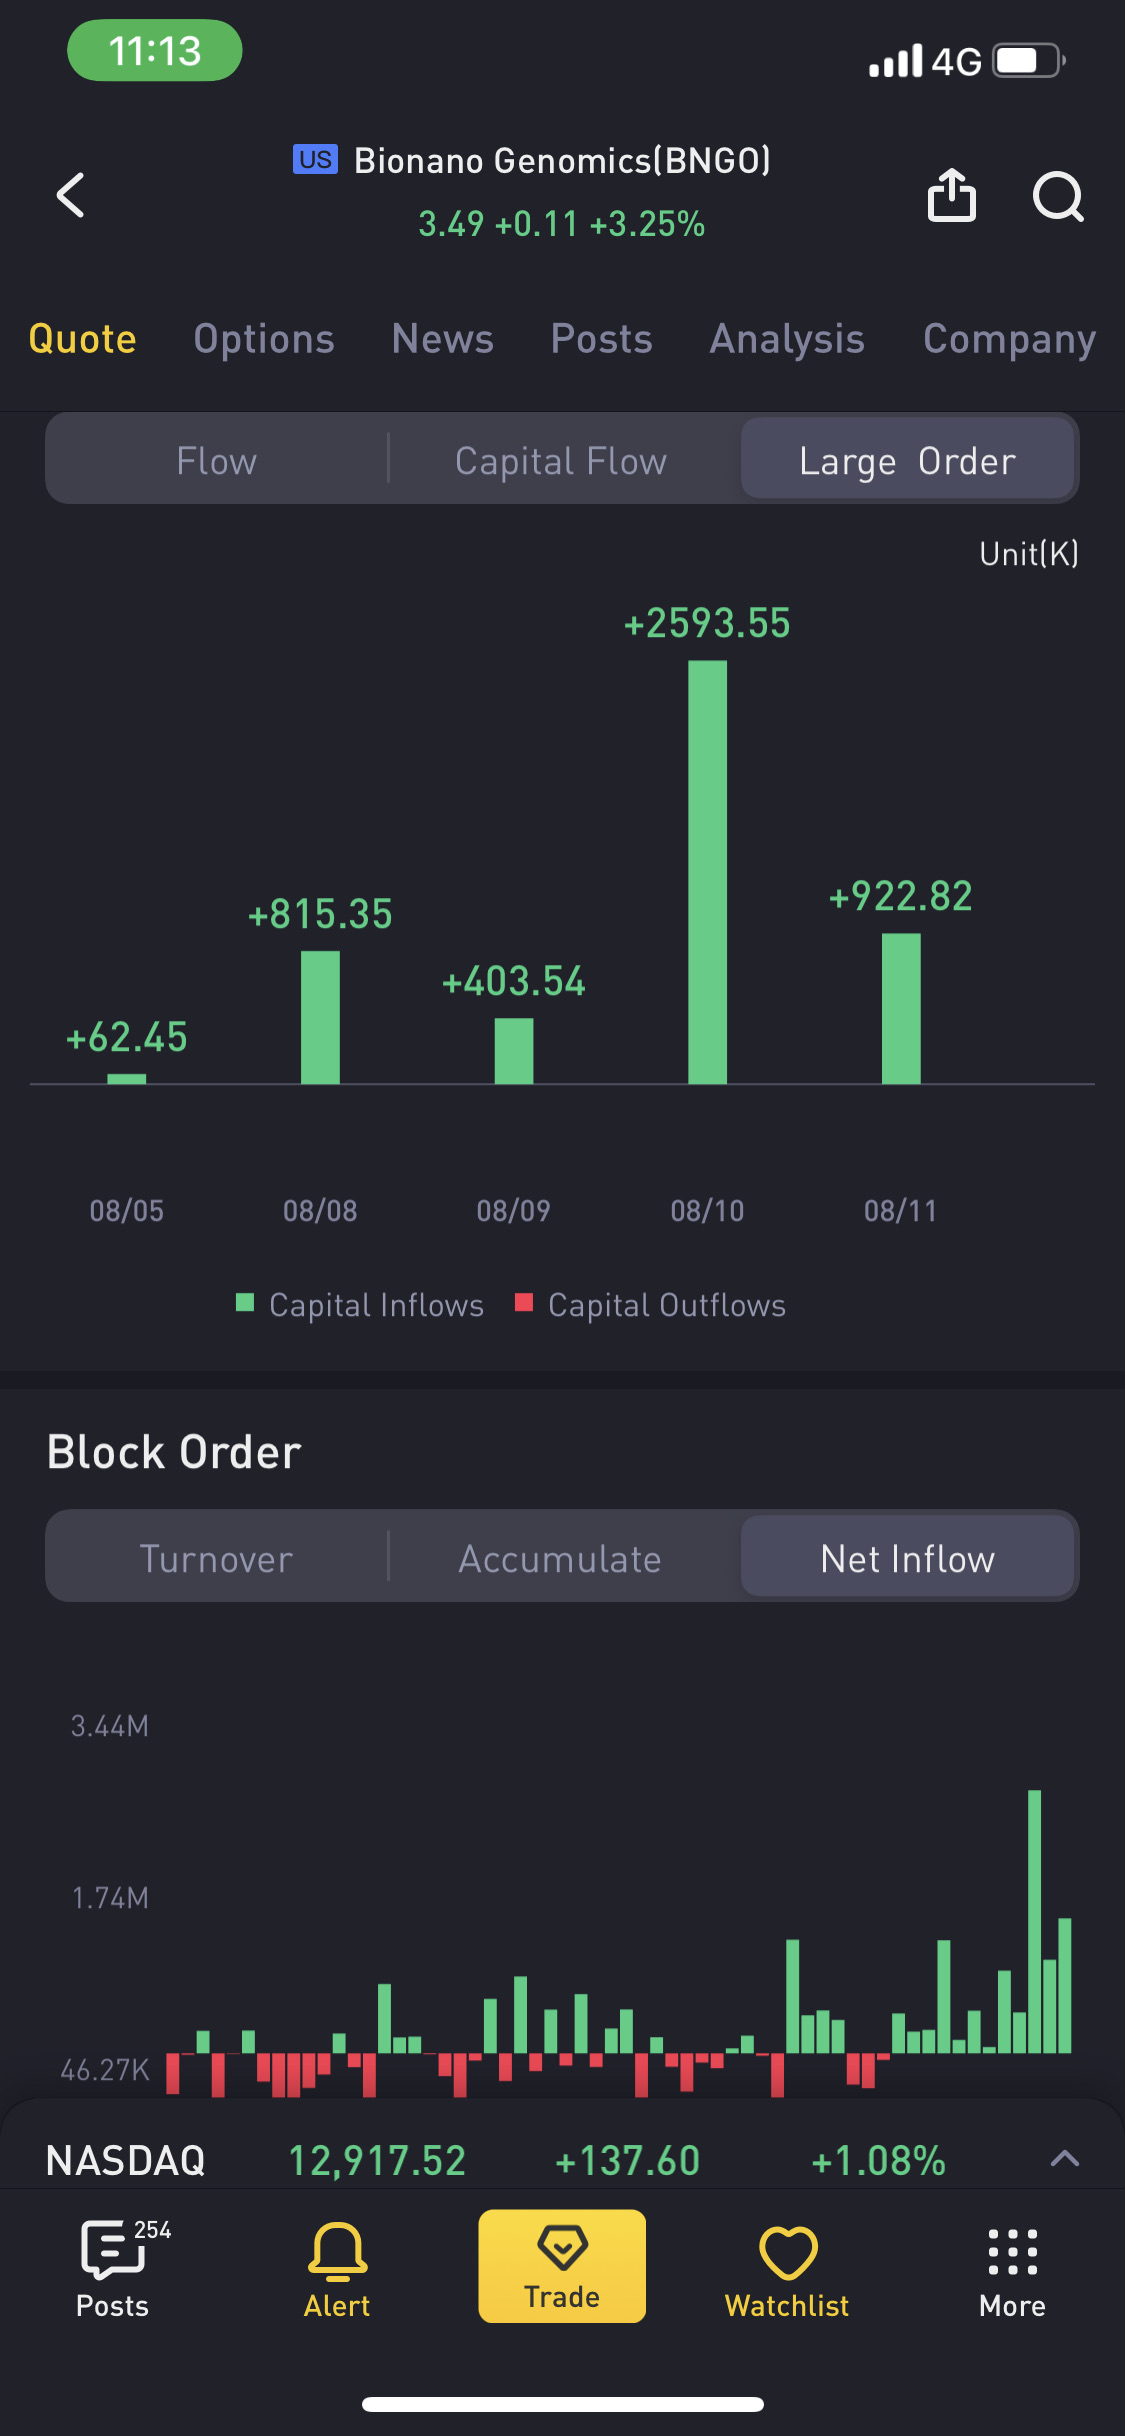Switch to the Flow segment
This screenshot has height=2436, width=1125.
[217, 461]
